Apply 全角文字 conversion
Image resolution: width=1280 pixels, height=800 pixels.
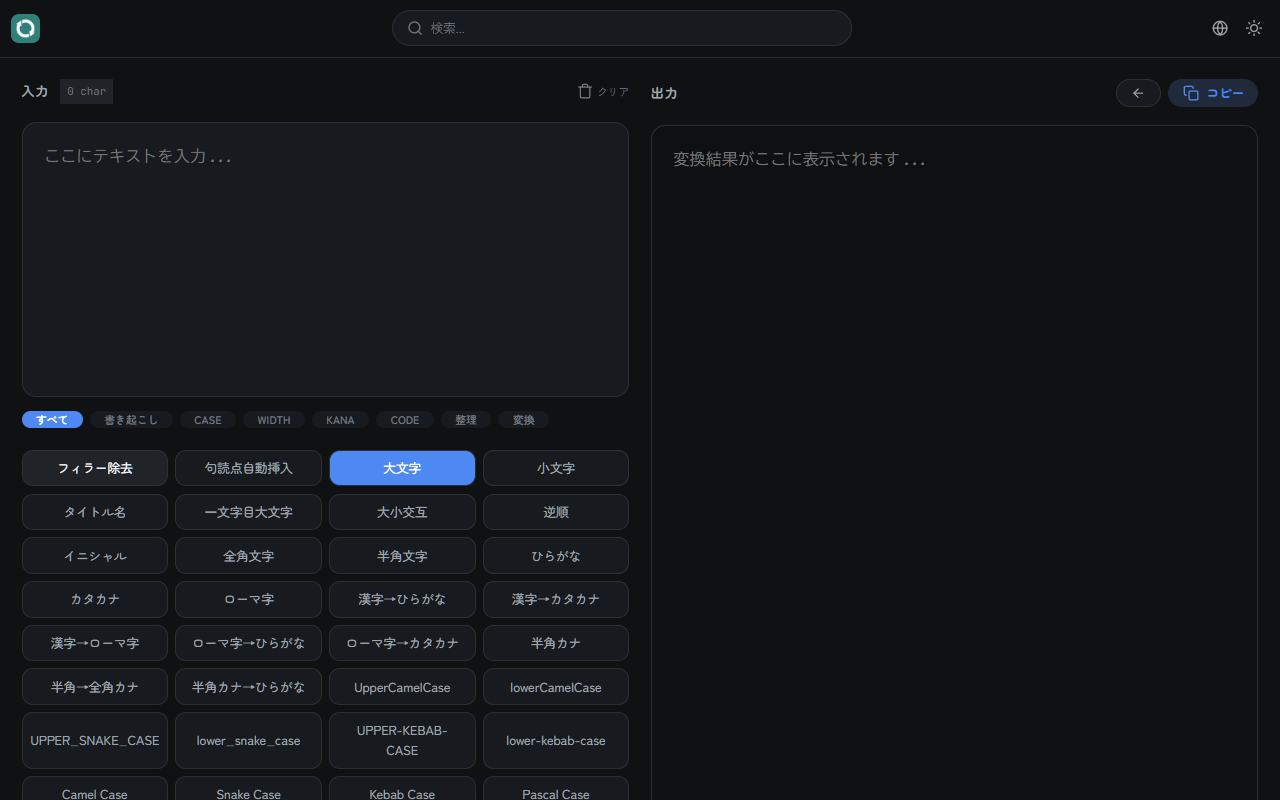coord(248,556)
